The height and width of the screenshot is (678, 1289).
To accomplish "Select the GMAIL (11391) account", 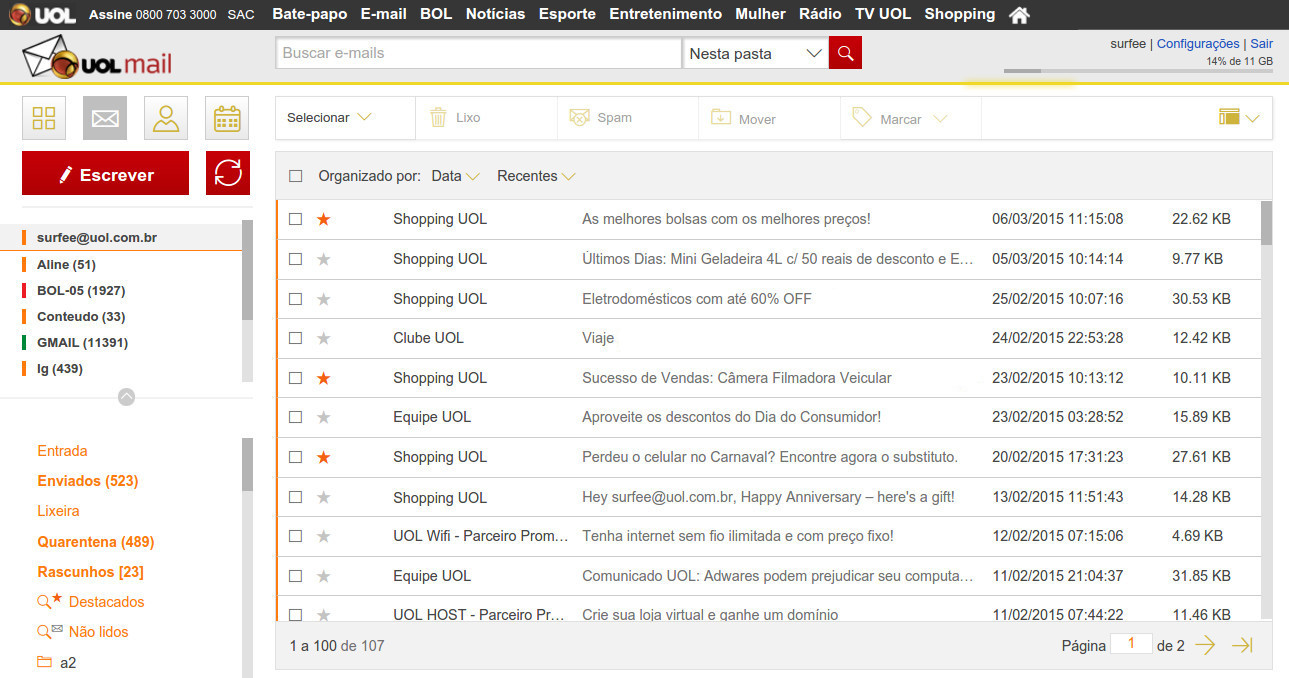I will pyautogui.click(x=82, y=343).
